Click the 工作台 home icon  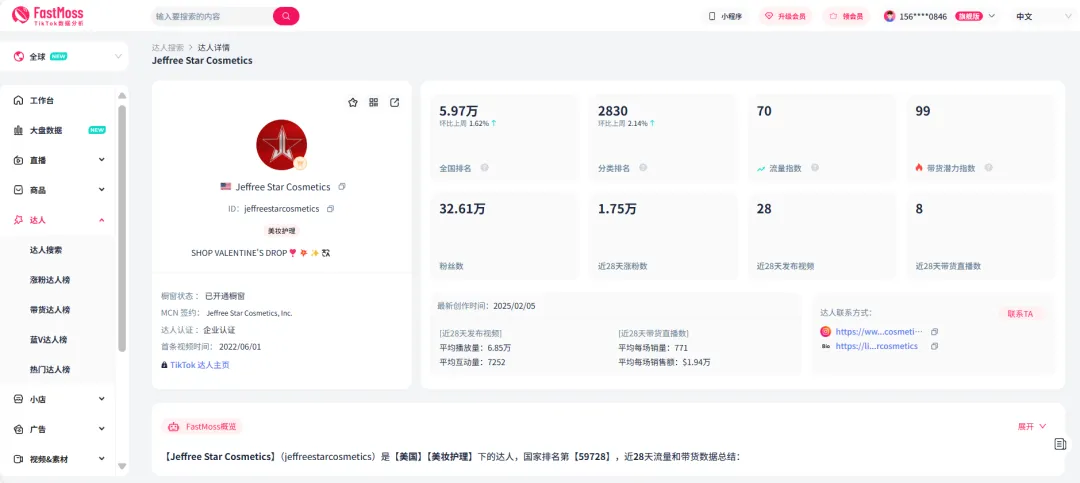click(x=19, y=101)
